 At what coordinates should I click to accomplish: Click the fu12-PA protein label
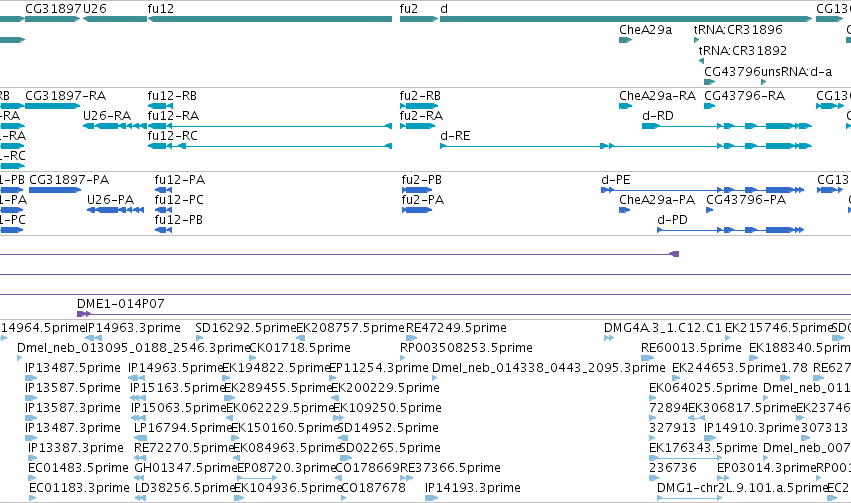tap(180, 180)
